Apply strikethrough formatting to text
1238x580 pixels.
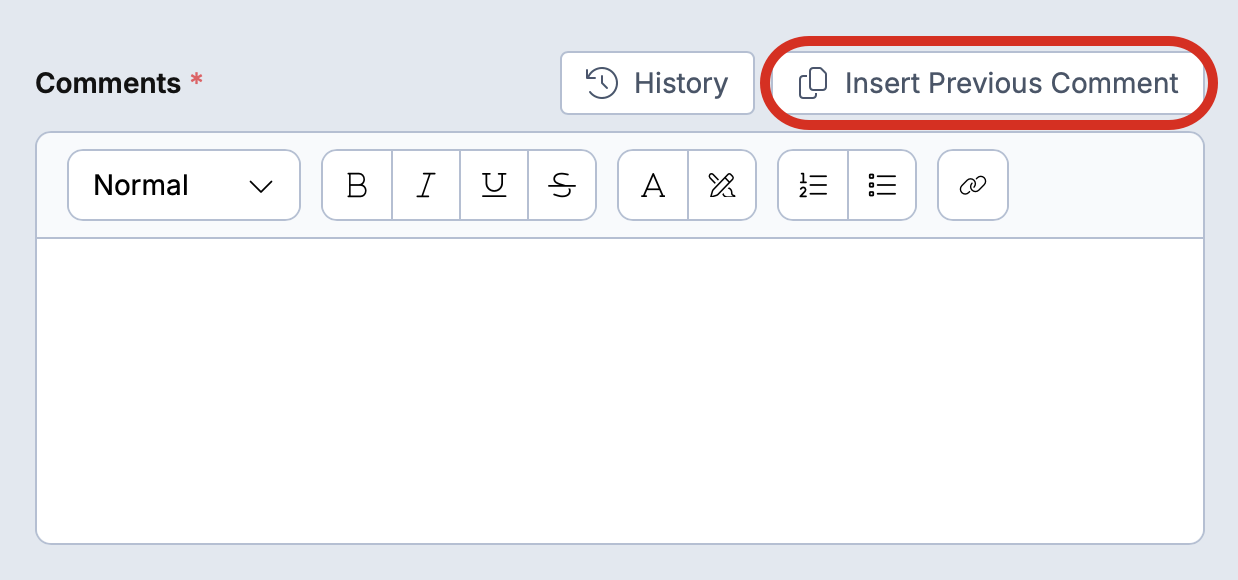(x=562, y=185)
